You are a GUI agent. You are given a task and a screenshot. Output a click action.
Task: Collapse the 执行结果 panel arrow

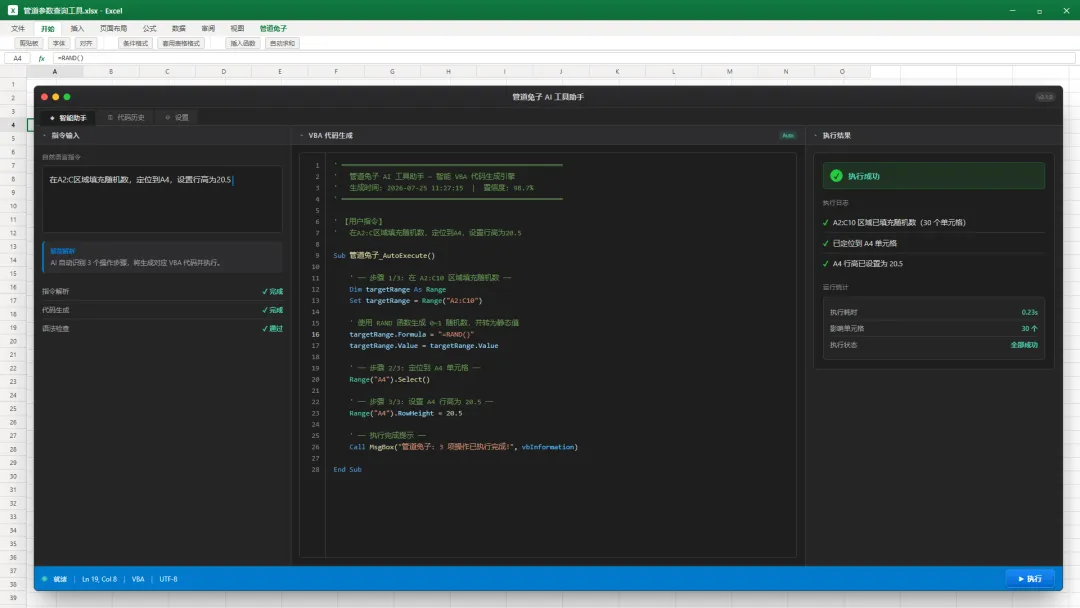point(816,136)
